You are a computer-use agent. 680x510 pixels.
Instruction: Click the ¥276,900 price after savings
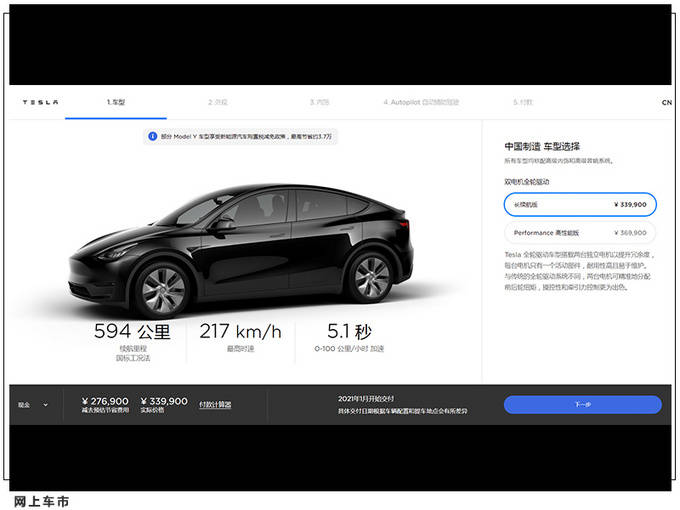pyautogui.click(x=104, y=401)
